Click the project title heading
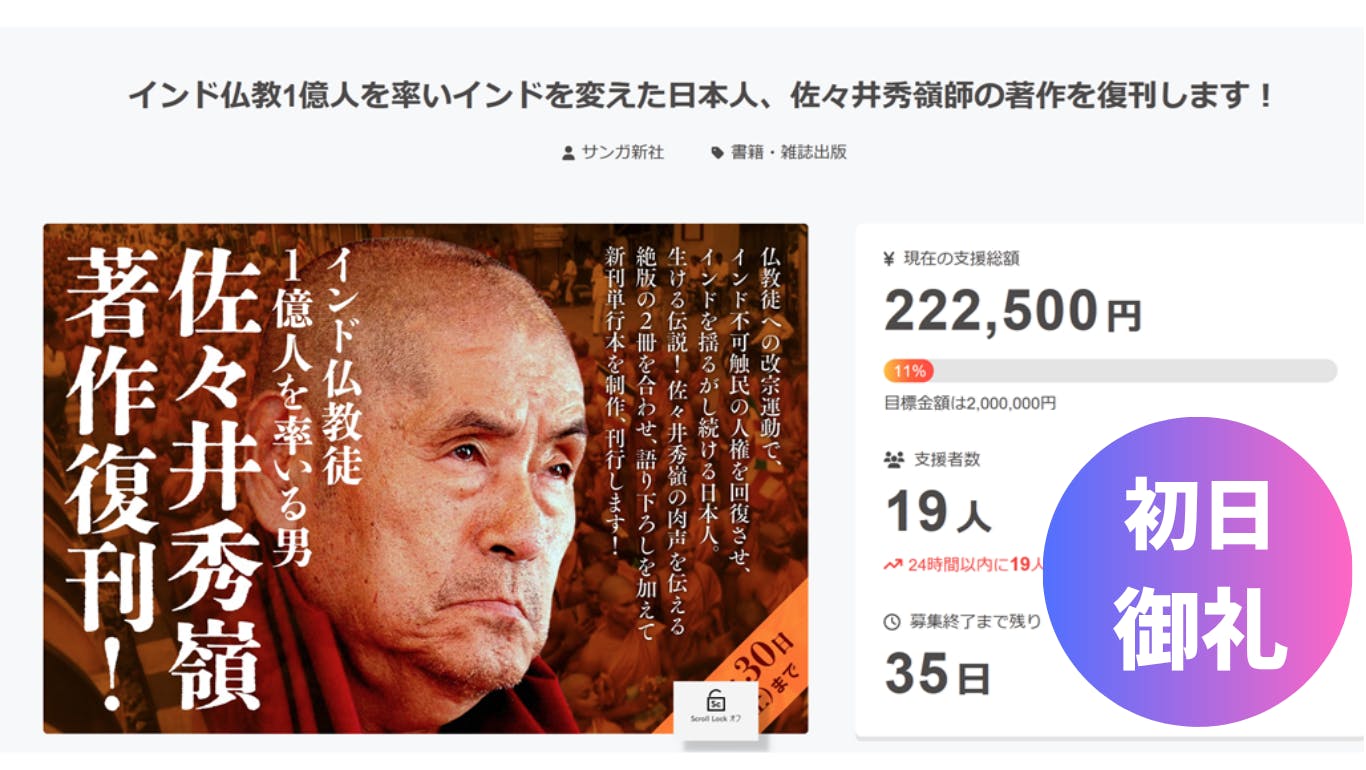The height and width of the screenshot is (770, 1366). coord(702,97)
